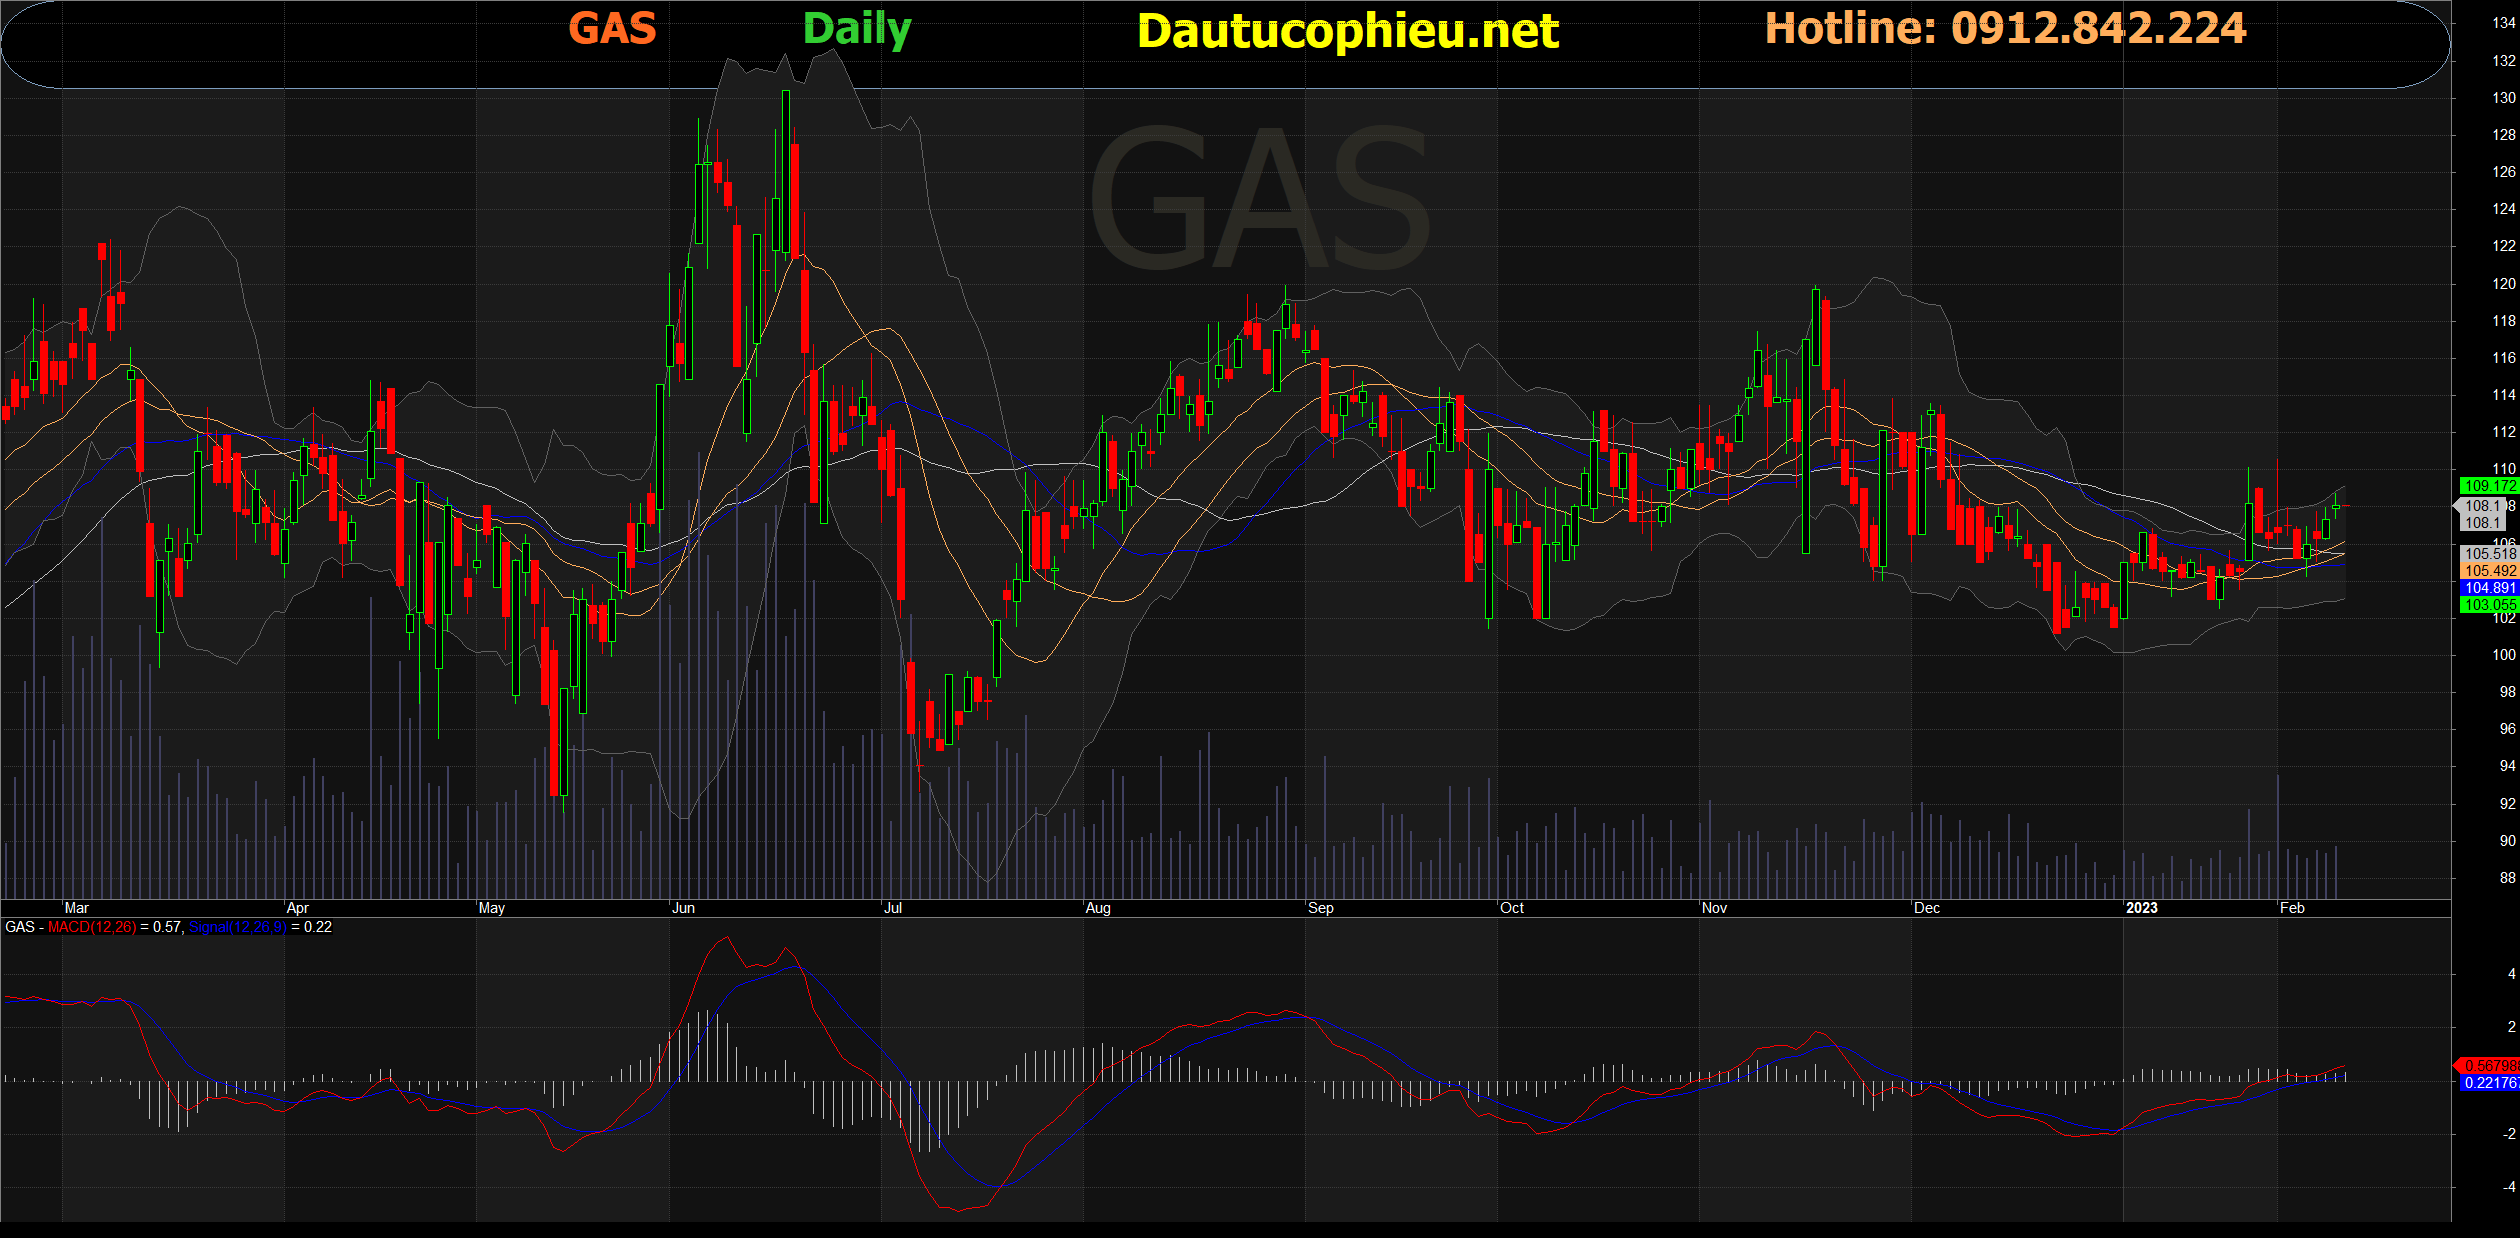Image resolution: width=2520 pixels, height=1238 pixels.
Task: Click the Dec marker on date axis
Action: 1926,908
